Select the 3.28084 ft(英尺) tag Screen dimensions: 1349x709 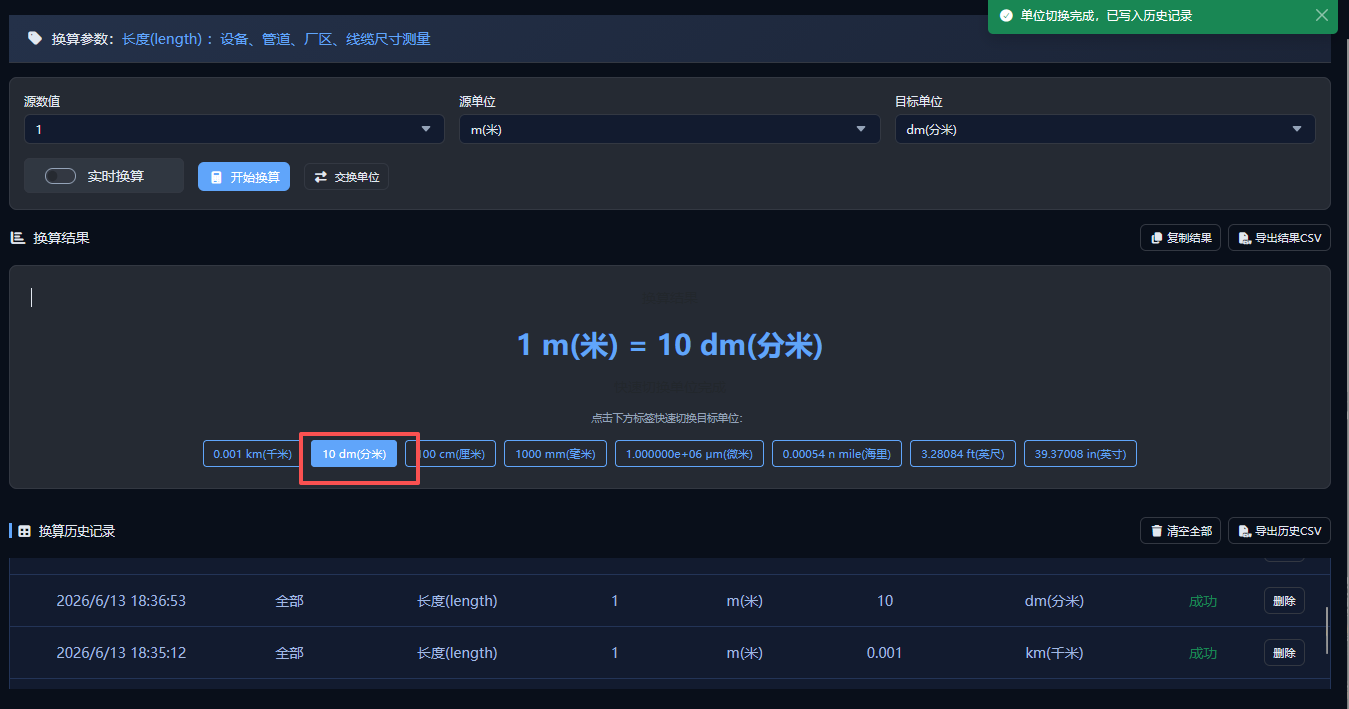pyautogui.click(x=963, y=454)
